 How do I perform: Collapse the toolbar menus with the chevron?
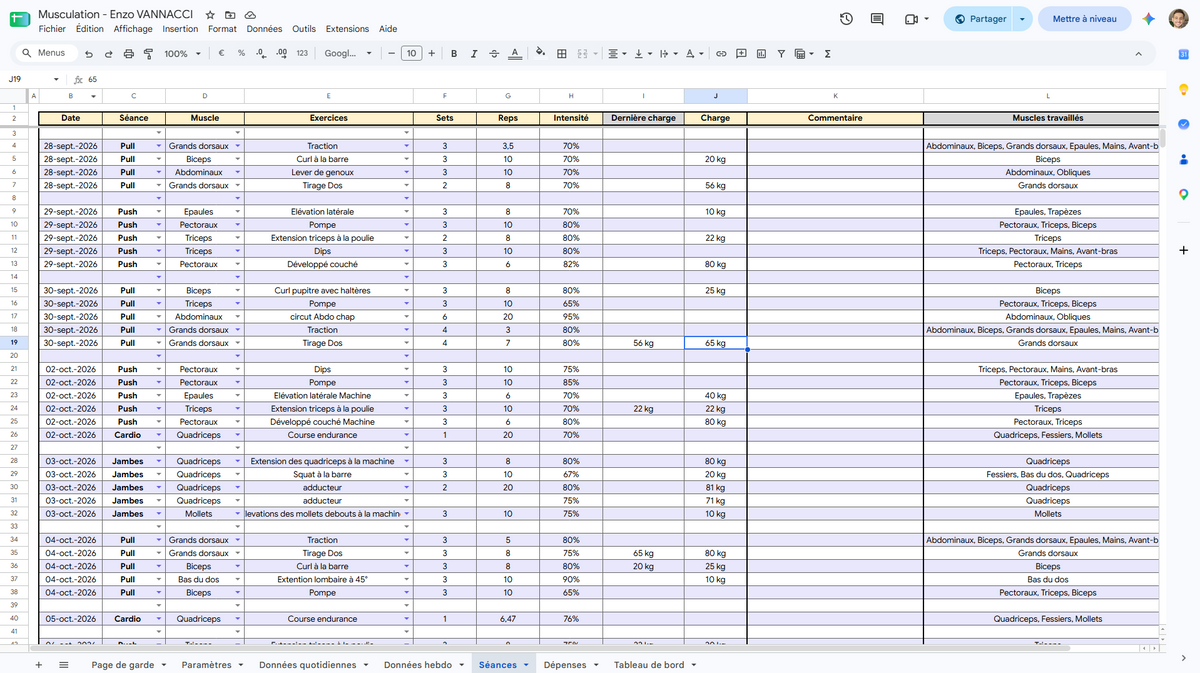coord(1138,54)
